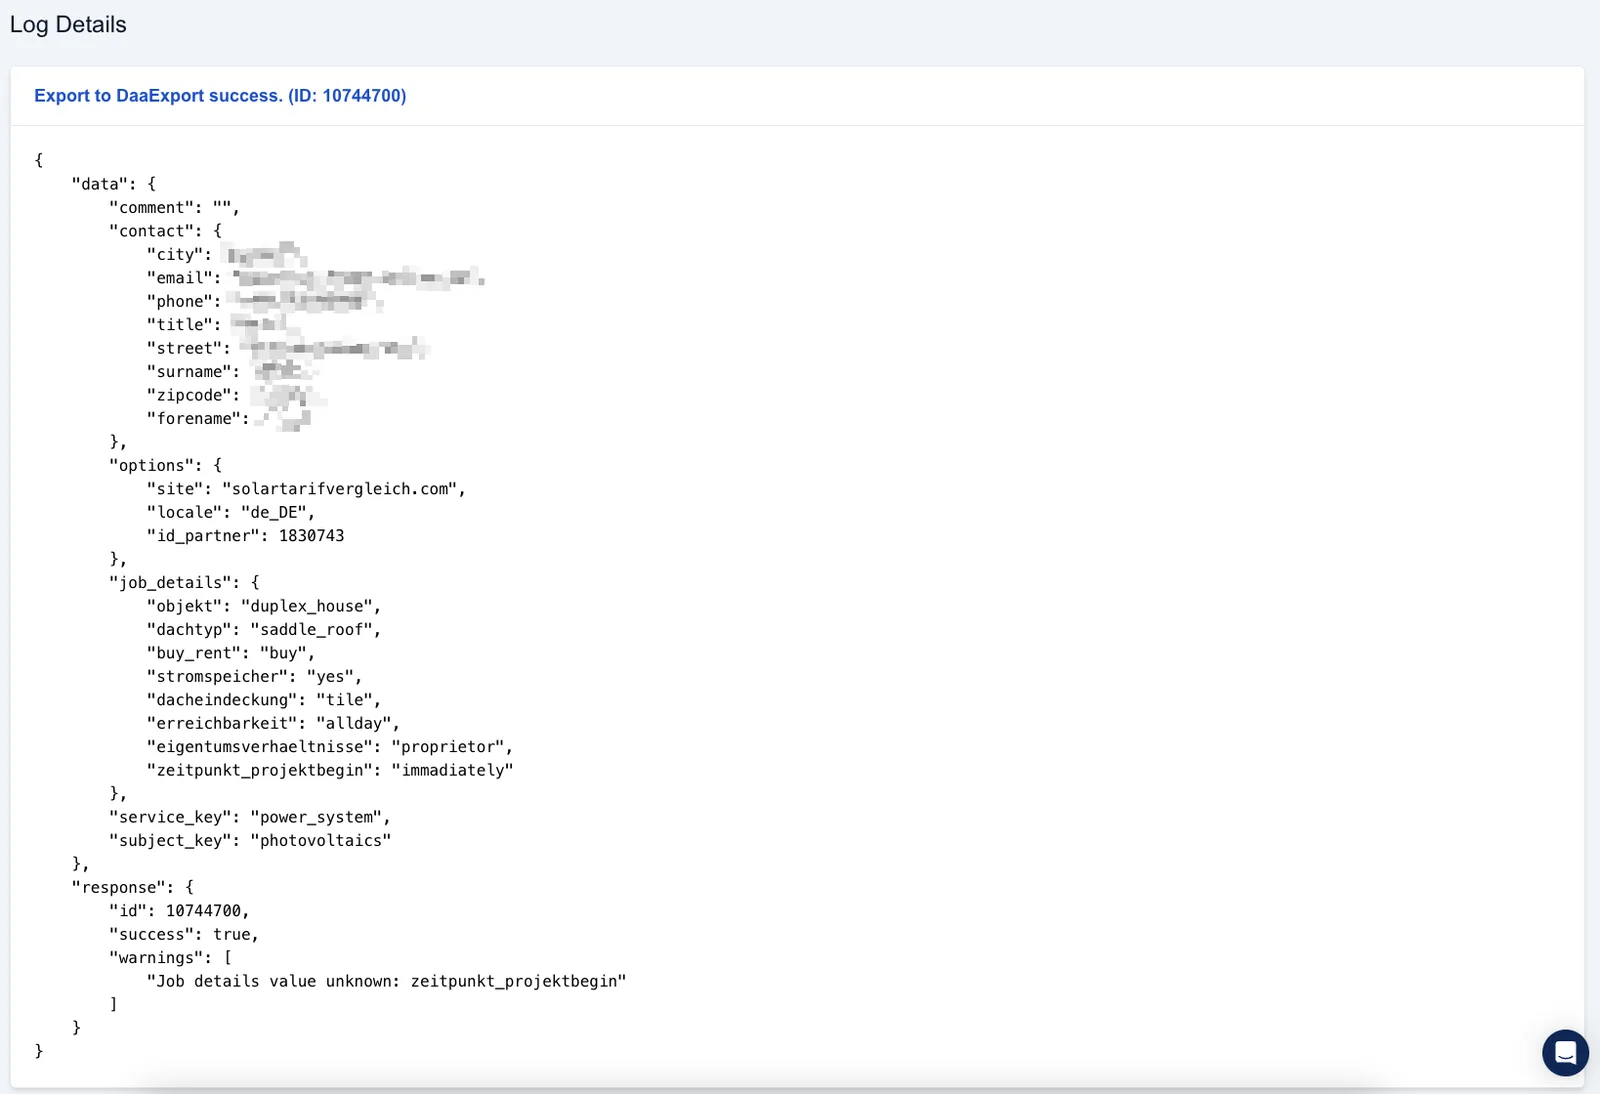Screen dimensions: 1600x1094
Task: Select the "comment": "" line
Action: [174, 208]
